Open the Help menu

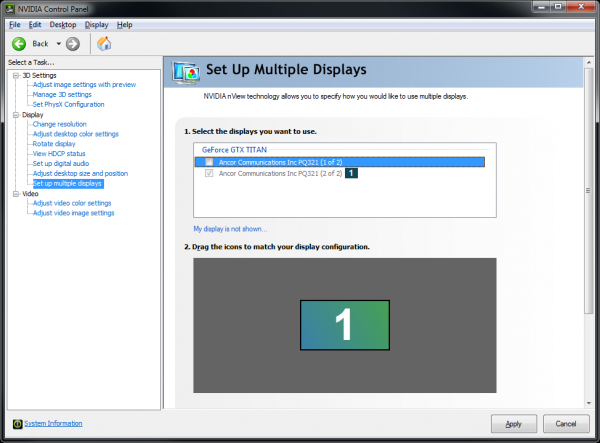coord(124,24)
